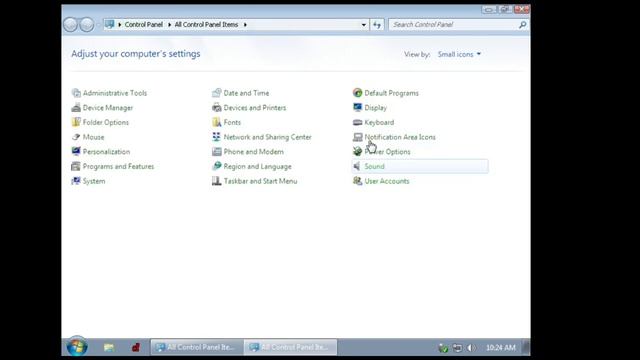Viewport: 640px width, 360px height.
Task: Click the red pinned taskbar application icon
Action: (x=136, y=347)
